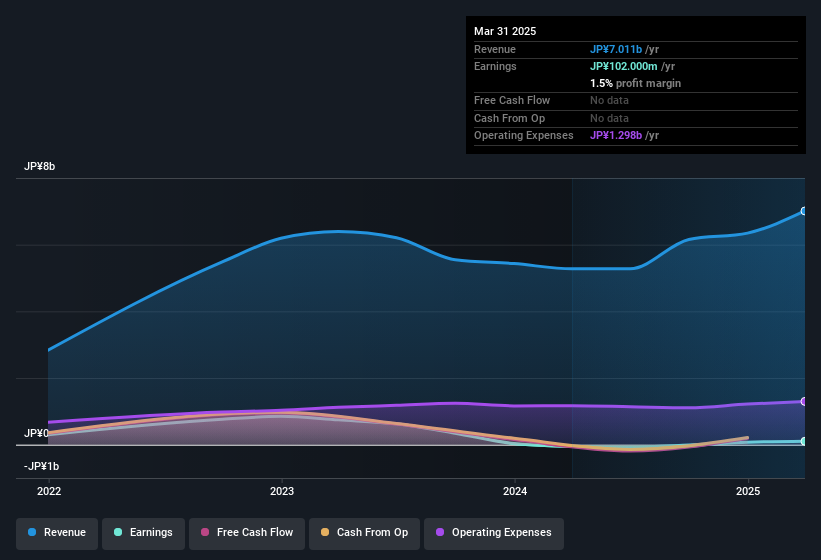Click the Operating Expenses tooltip row label

[524, 136]
